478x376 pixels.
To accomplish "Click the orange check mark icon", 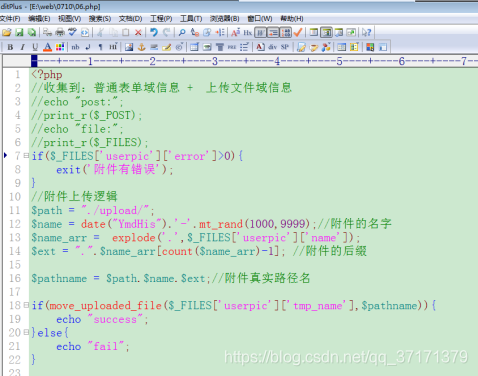I will coord(298,32).
